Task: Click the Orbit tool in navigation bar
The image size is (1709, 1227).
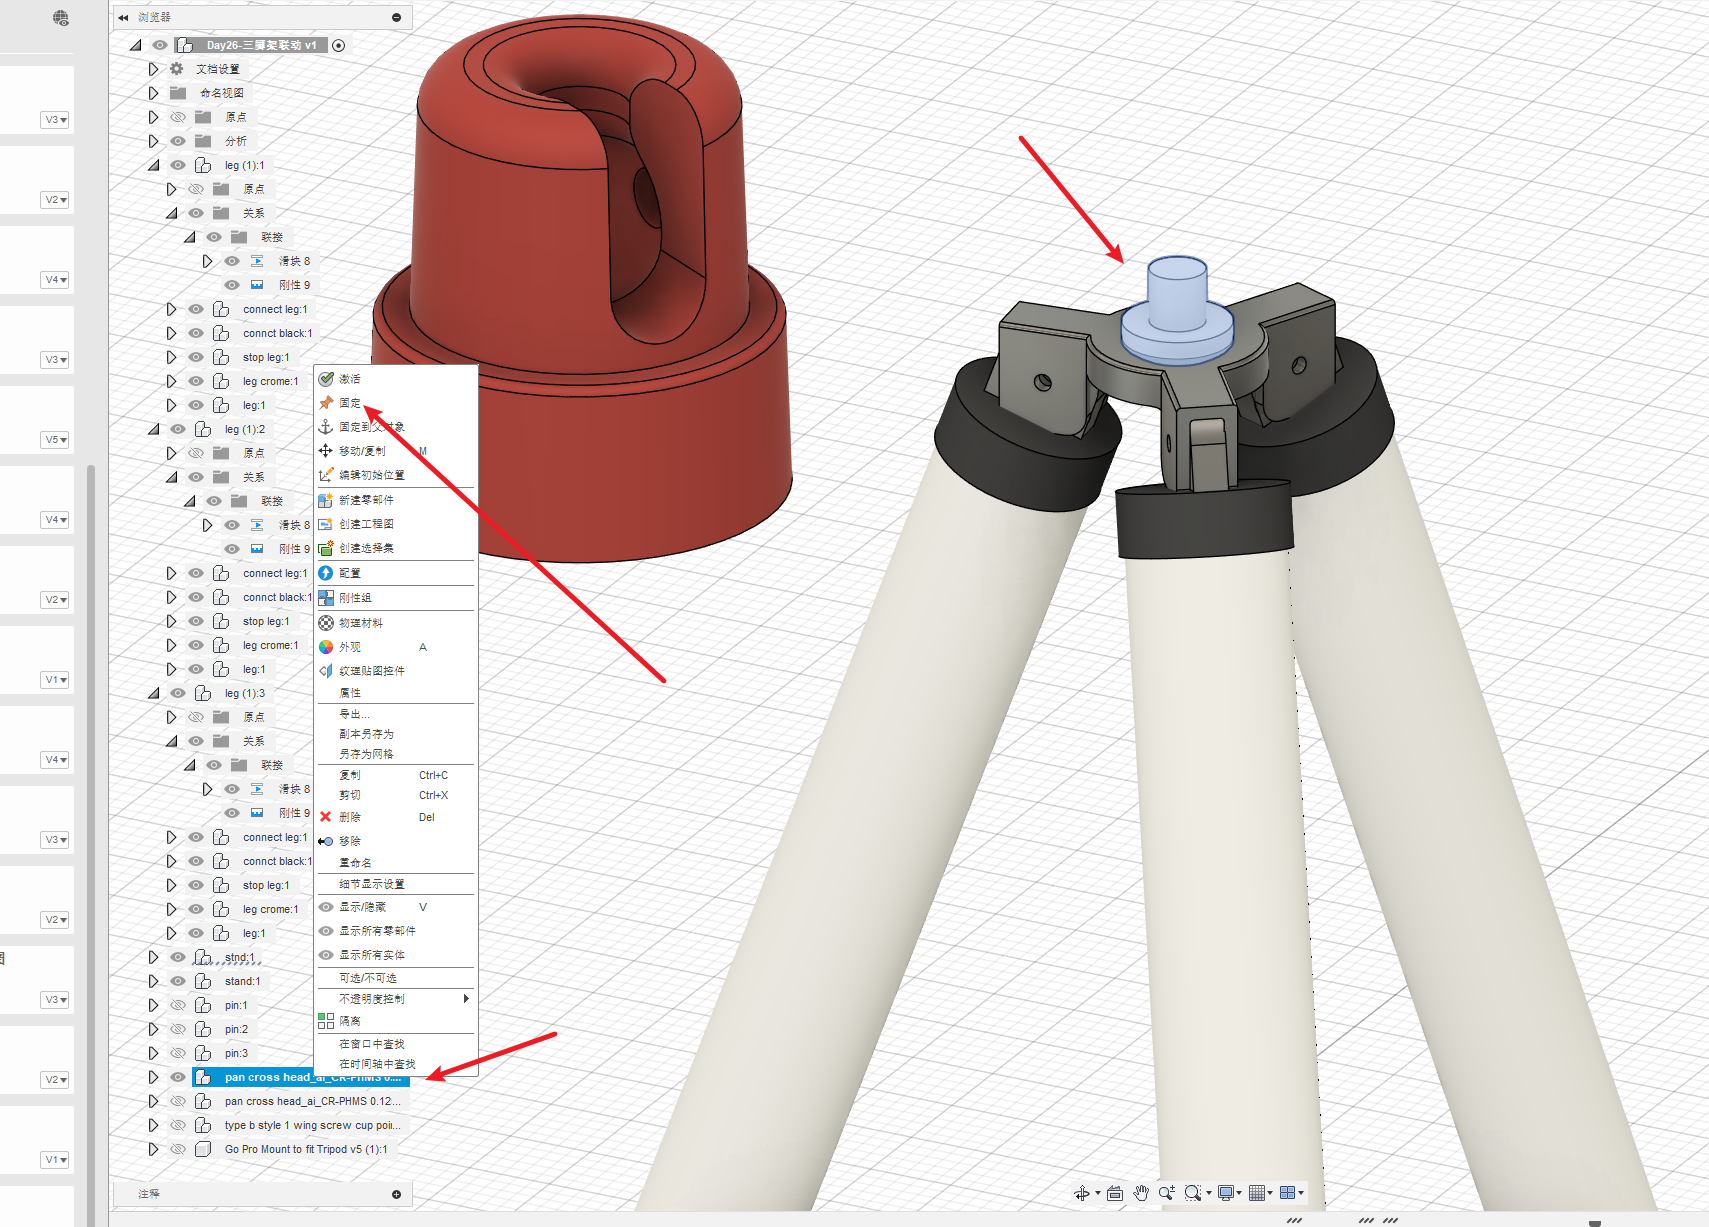Action: point(1081,1193)
